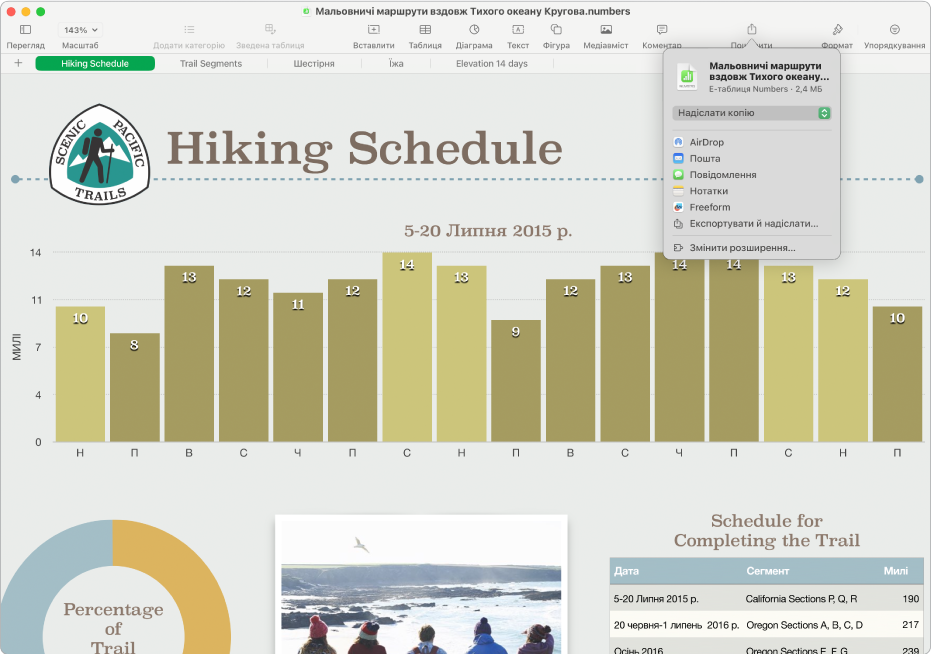Viewport: 931px width, 654px height.
Task: Click the Shape (Фігура) toolbar icon
Action: coord(556,29)
